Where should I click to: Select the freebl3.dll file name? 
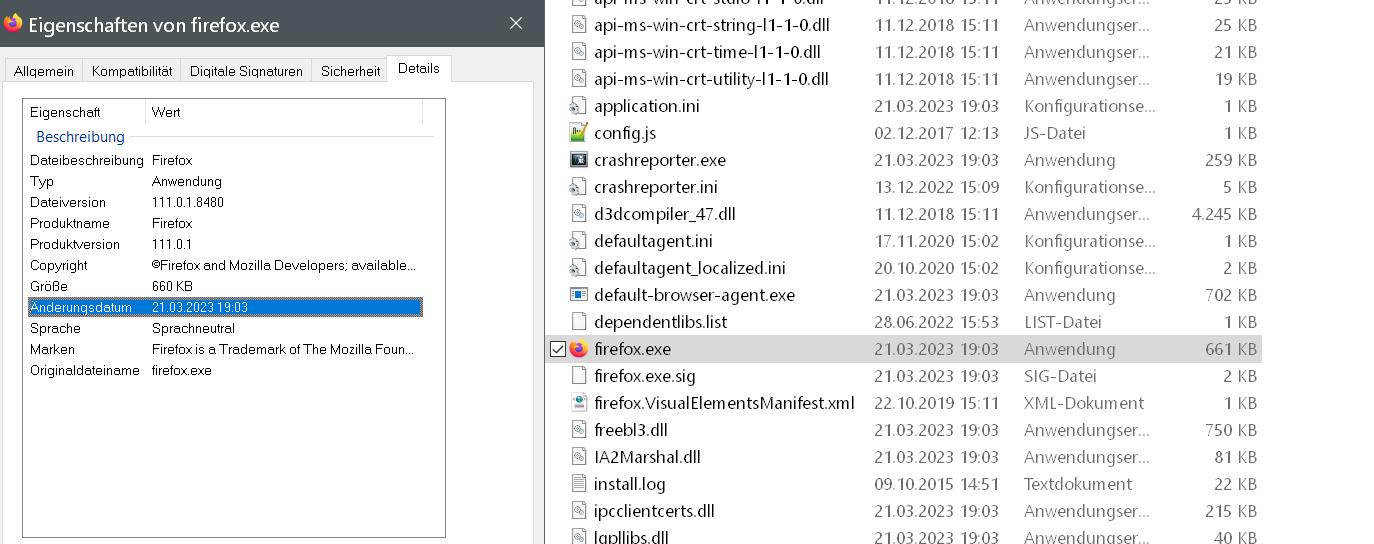[630, 430]
